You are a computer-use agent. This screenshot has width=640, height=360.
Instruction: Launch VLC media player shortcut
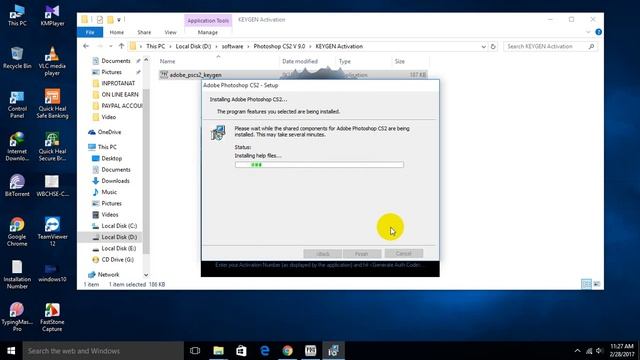pyautogui.click(x=52, y=61)
